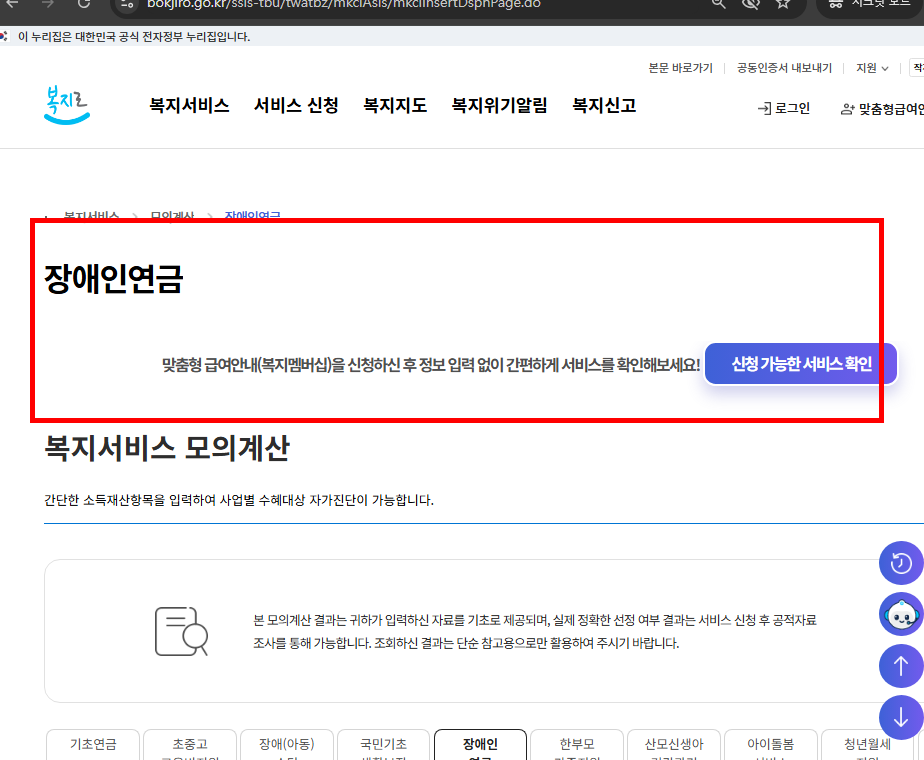
Task: Open 모의계산 from the breadcrumb
Action: [x=172, y=216]
